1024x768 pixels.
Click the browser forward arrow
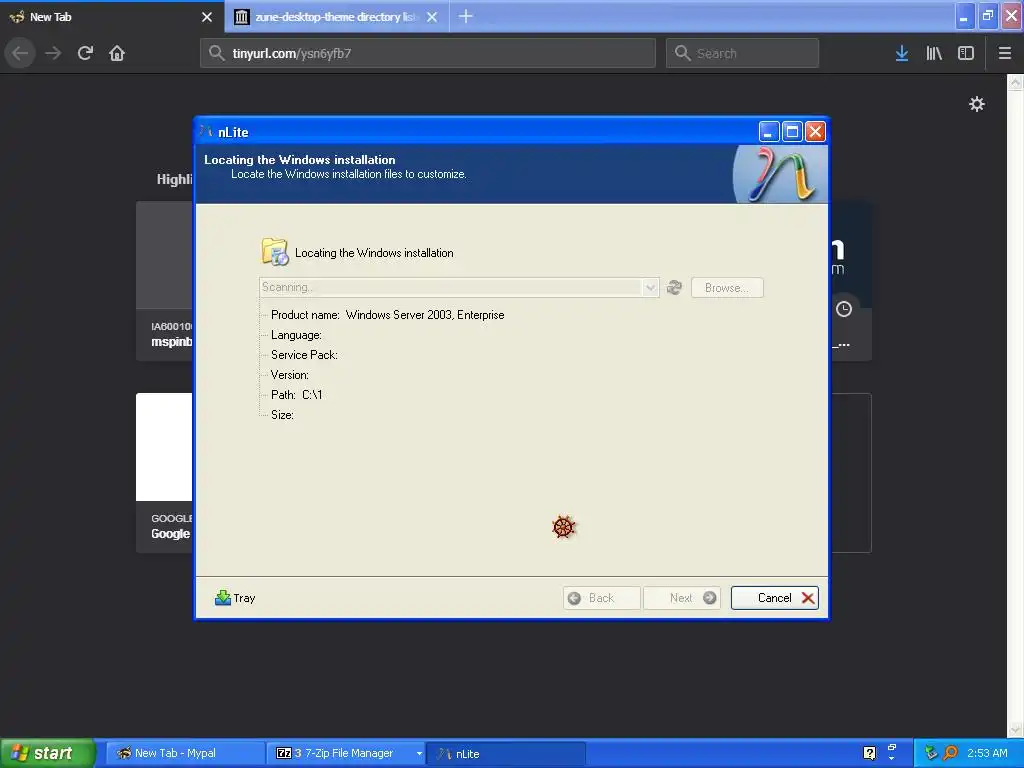point(53,53)
